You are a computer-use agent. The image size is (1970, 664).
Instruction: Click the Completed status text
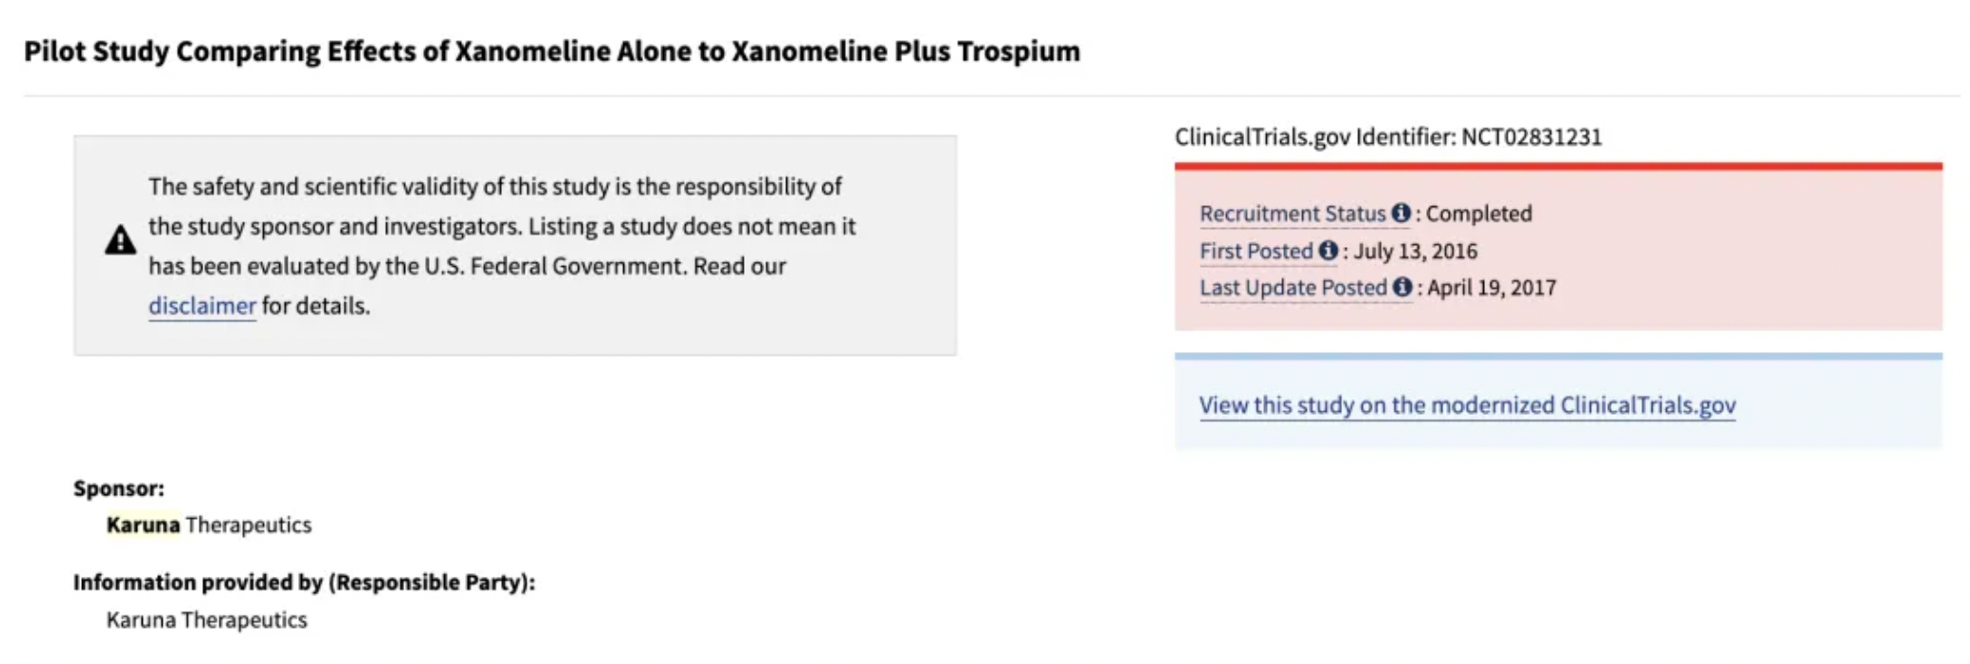click(x=1478, y=214)
